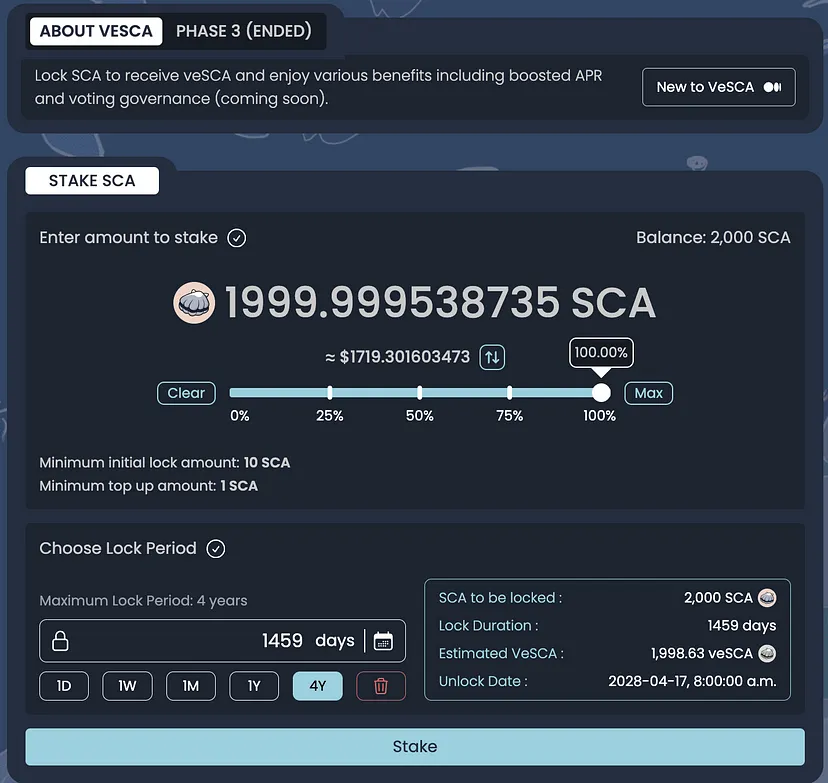
Task: Open the calendar date picker icon
Action: pyautogui.click(x=383, y=641)
